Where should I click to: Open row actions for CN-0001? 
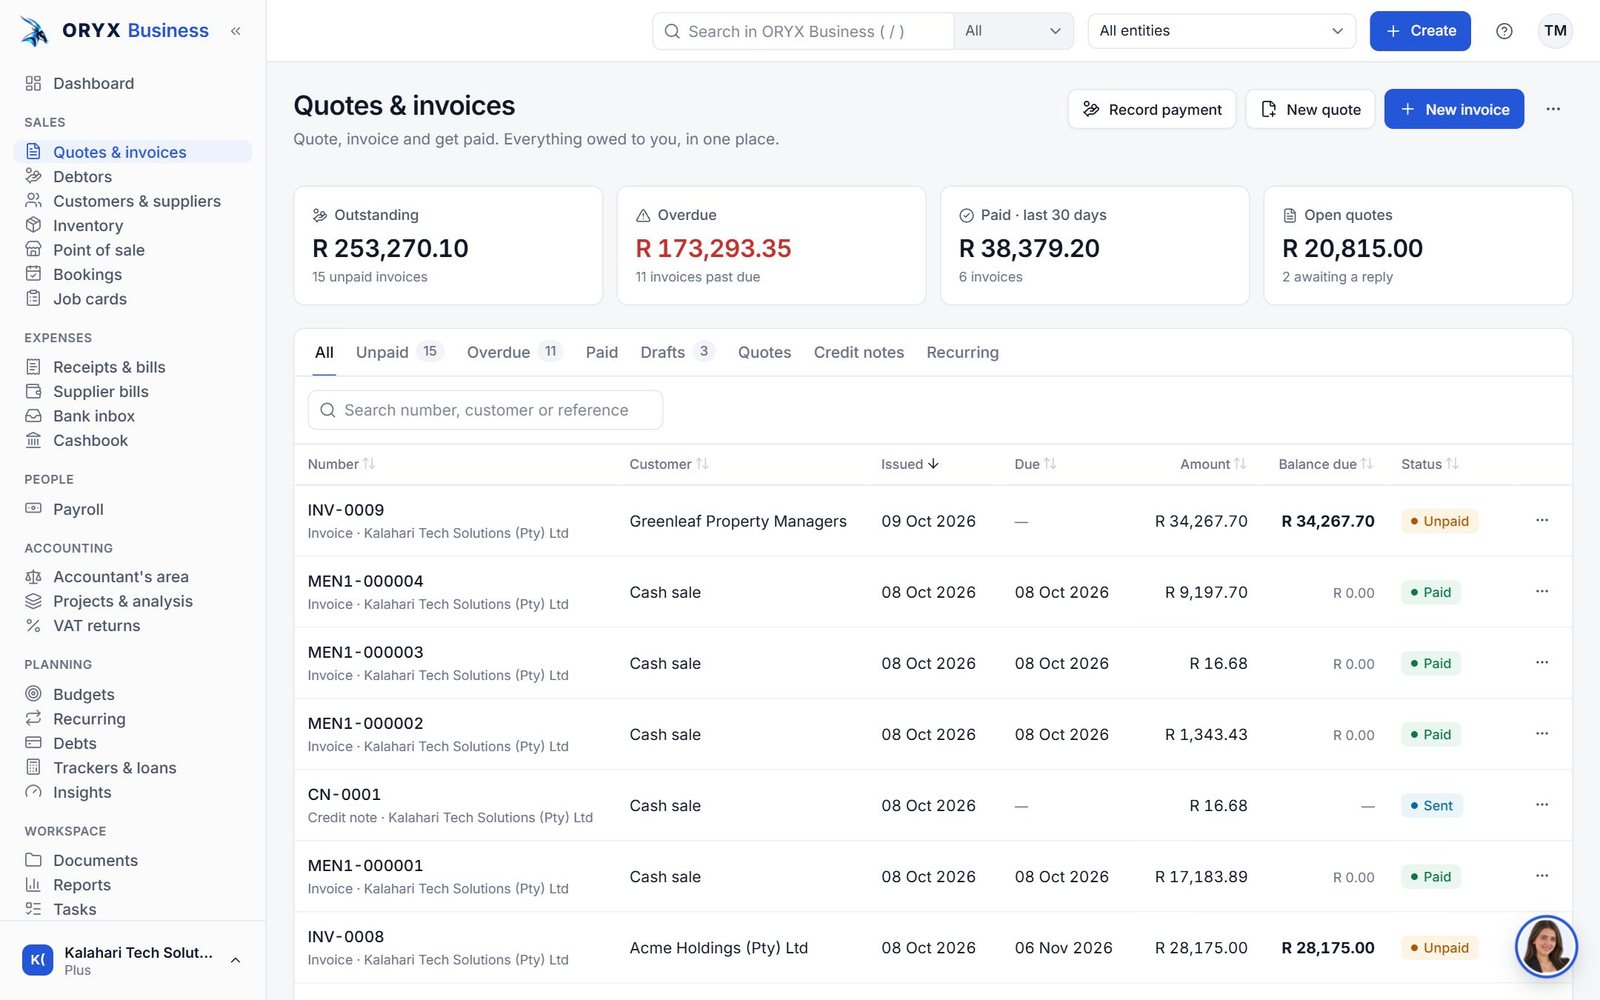coord(1542,804)
